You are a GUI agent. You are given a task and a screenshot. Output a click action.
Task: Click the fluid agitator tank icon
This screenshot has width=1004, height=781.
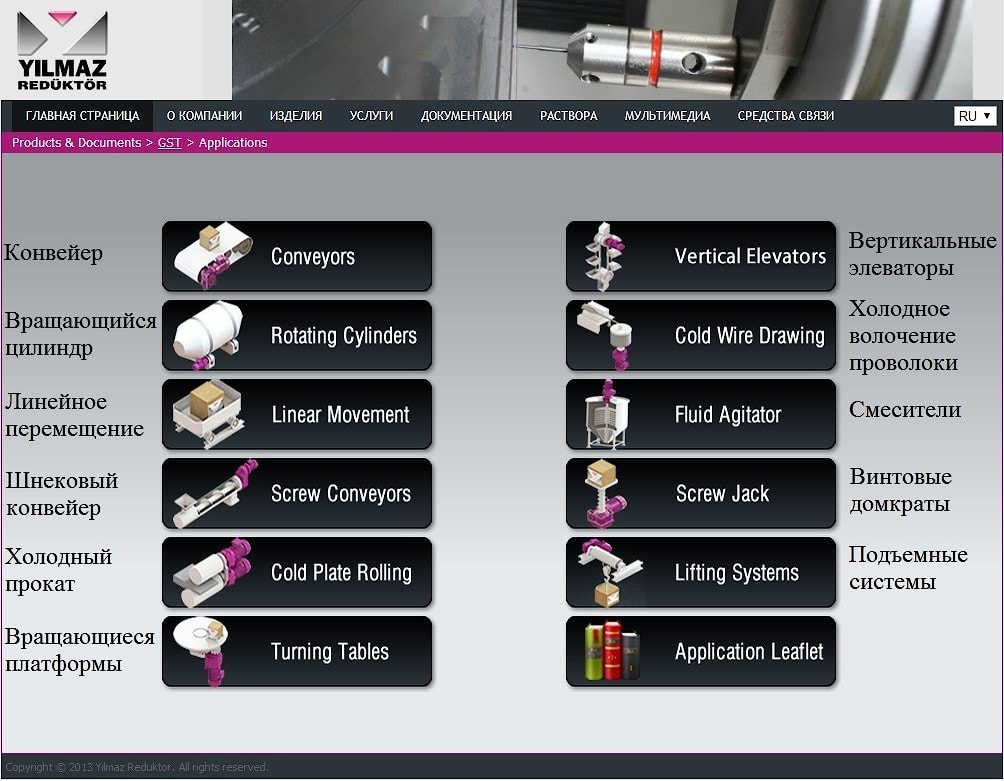tap(606, 414)
